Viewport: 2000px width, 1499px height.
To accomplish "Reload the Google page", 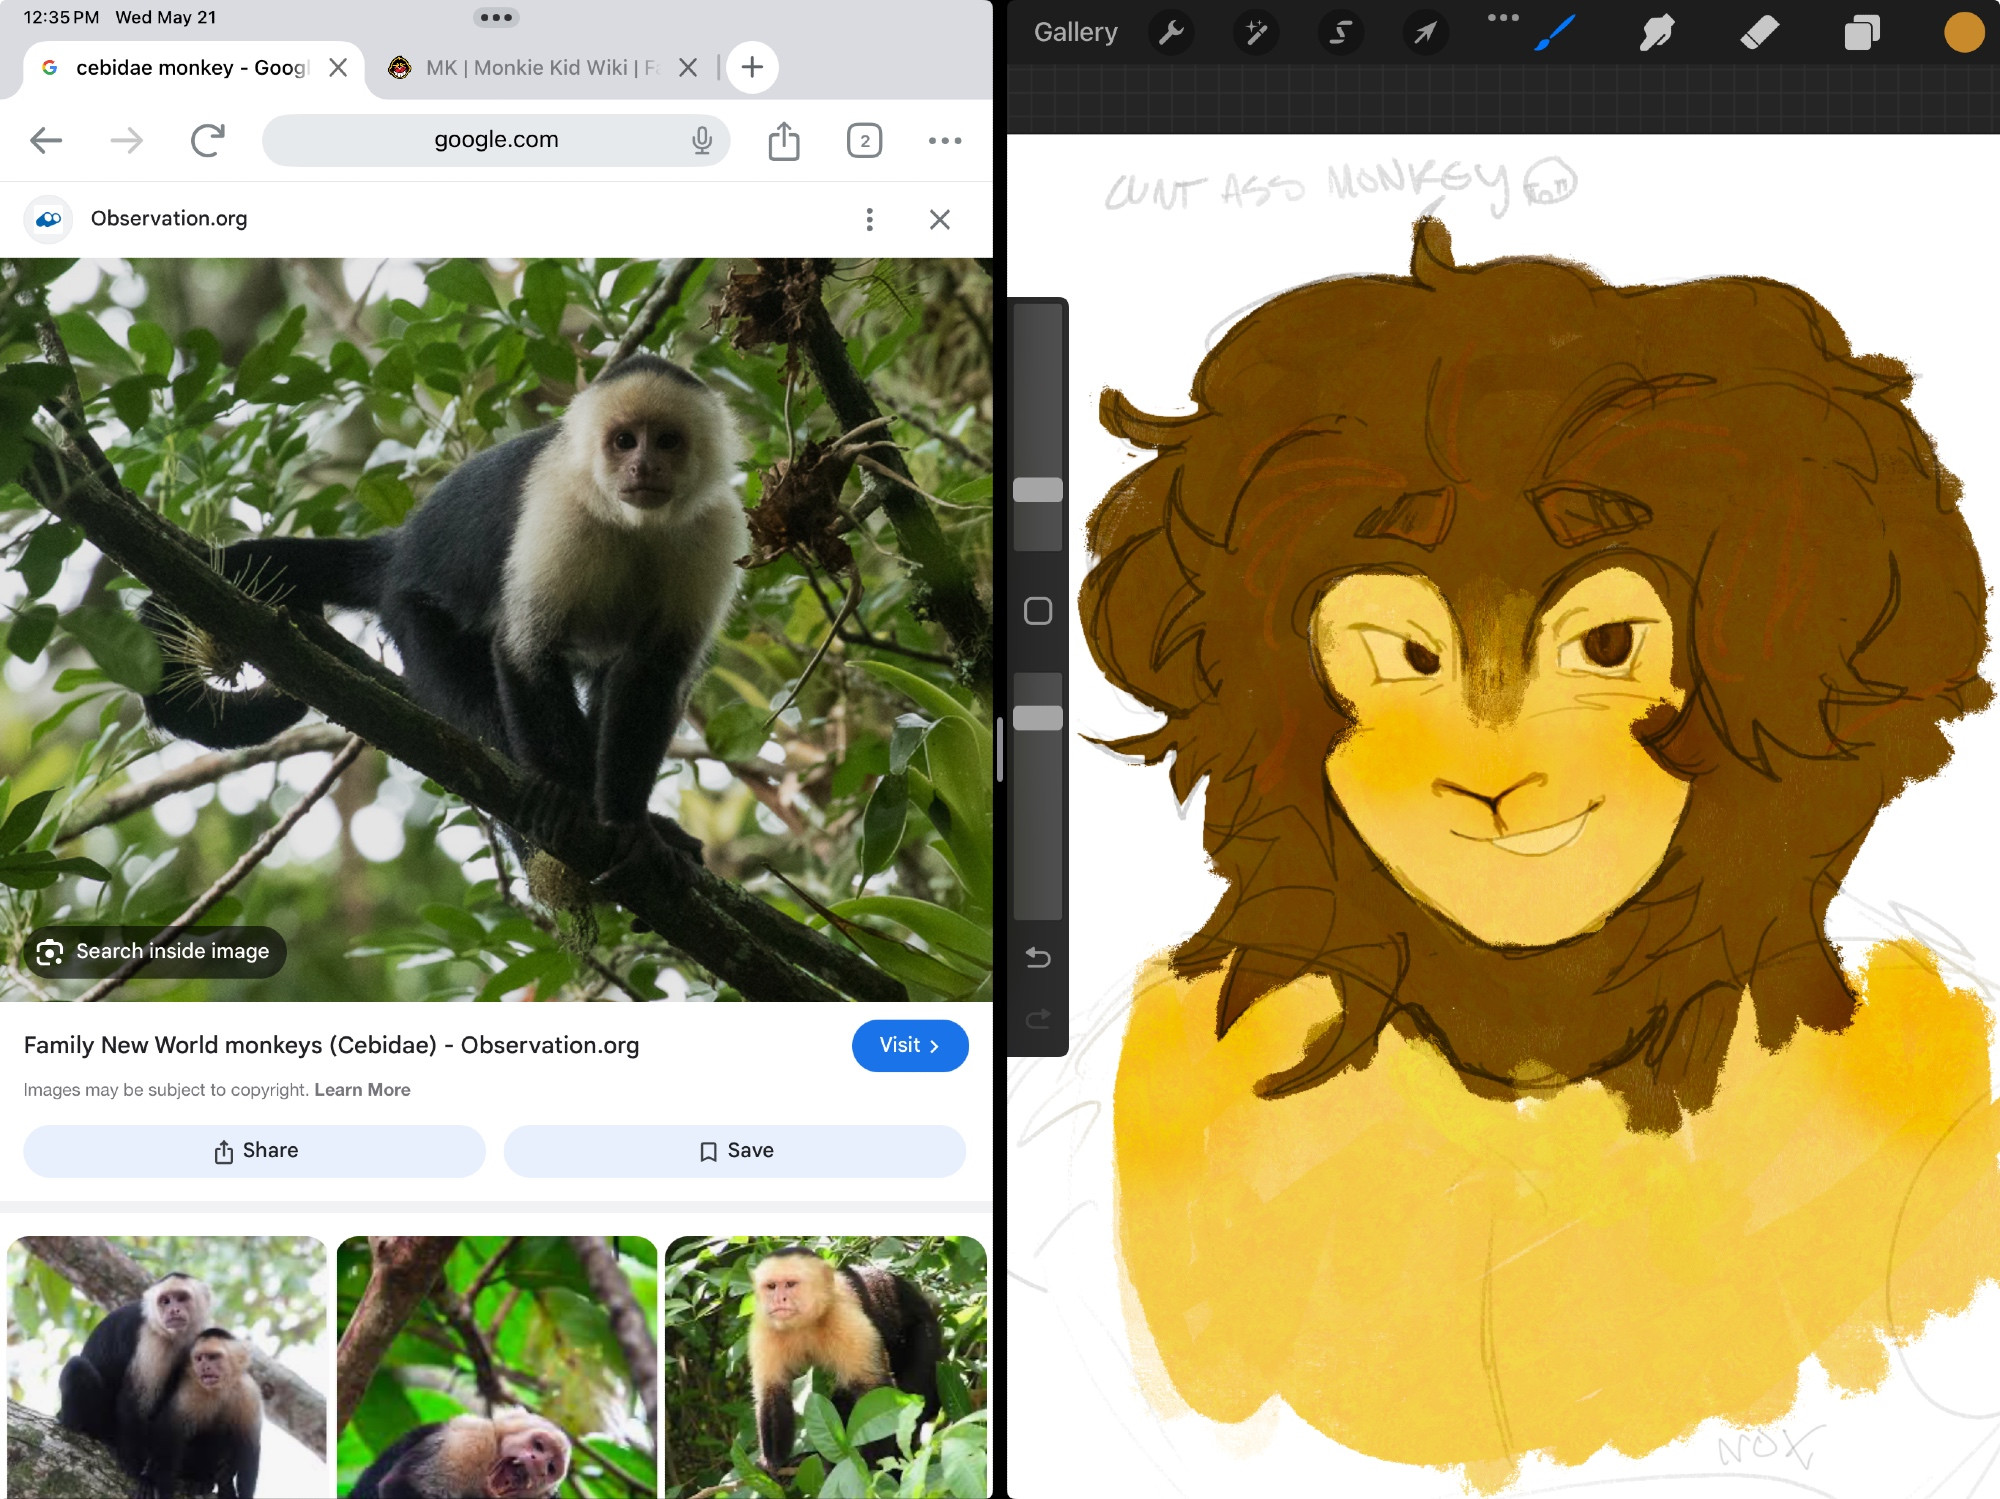I will coord(207,141).
